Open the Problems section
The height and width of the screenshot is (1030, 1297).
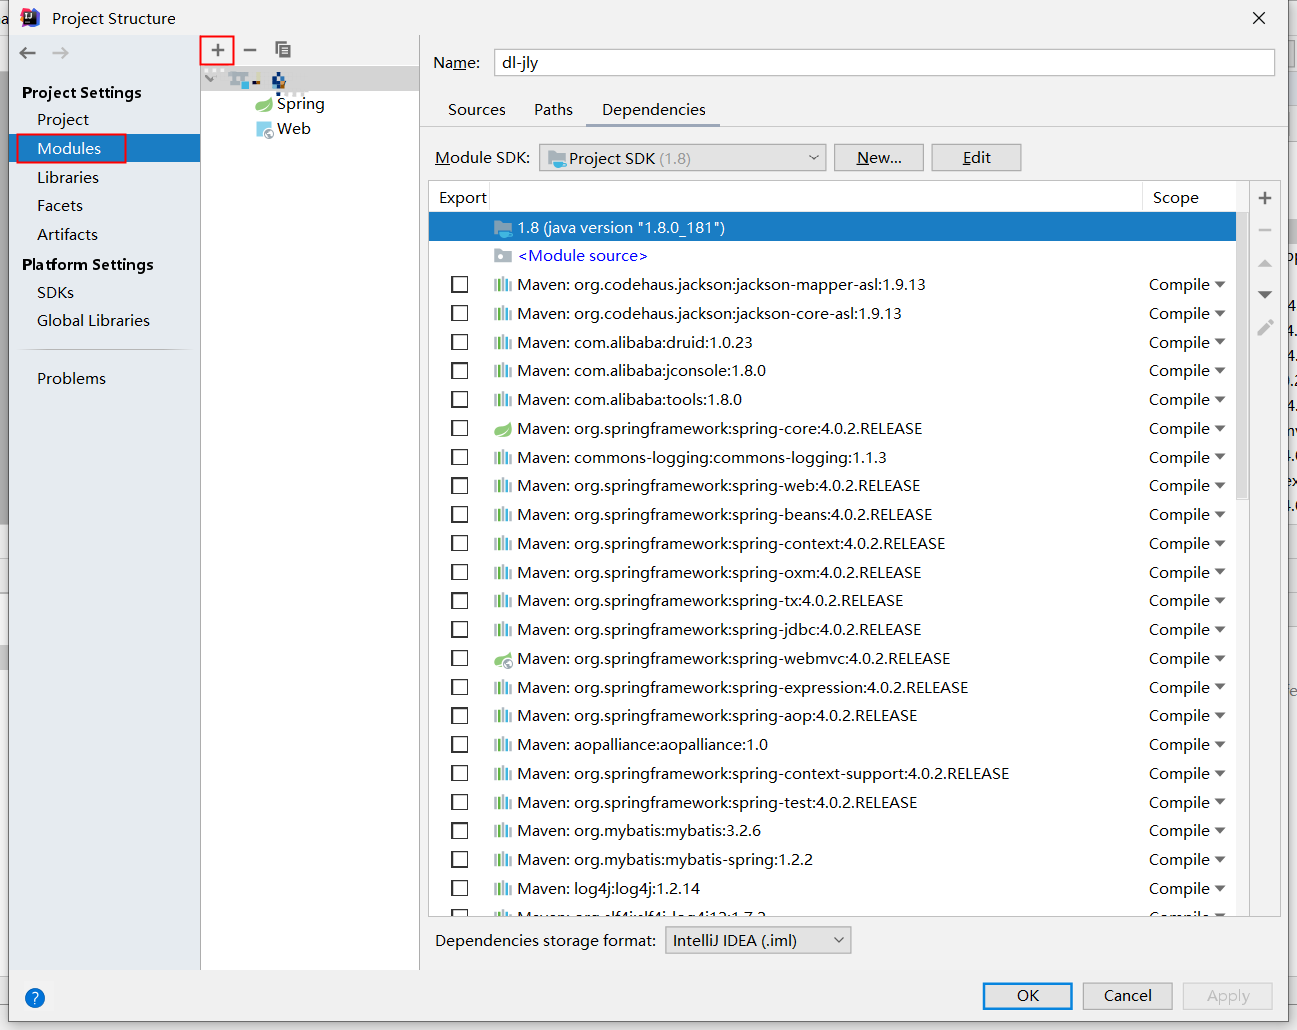(x=71, y=379)
